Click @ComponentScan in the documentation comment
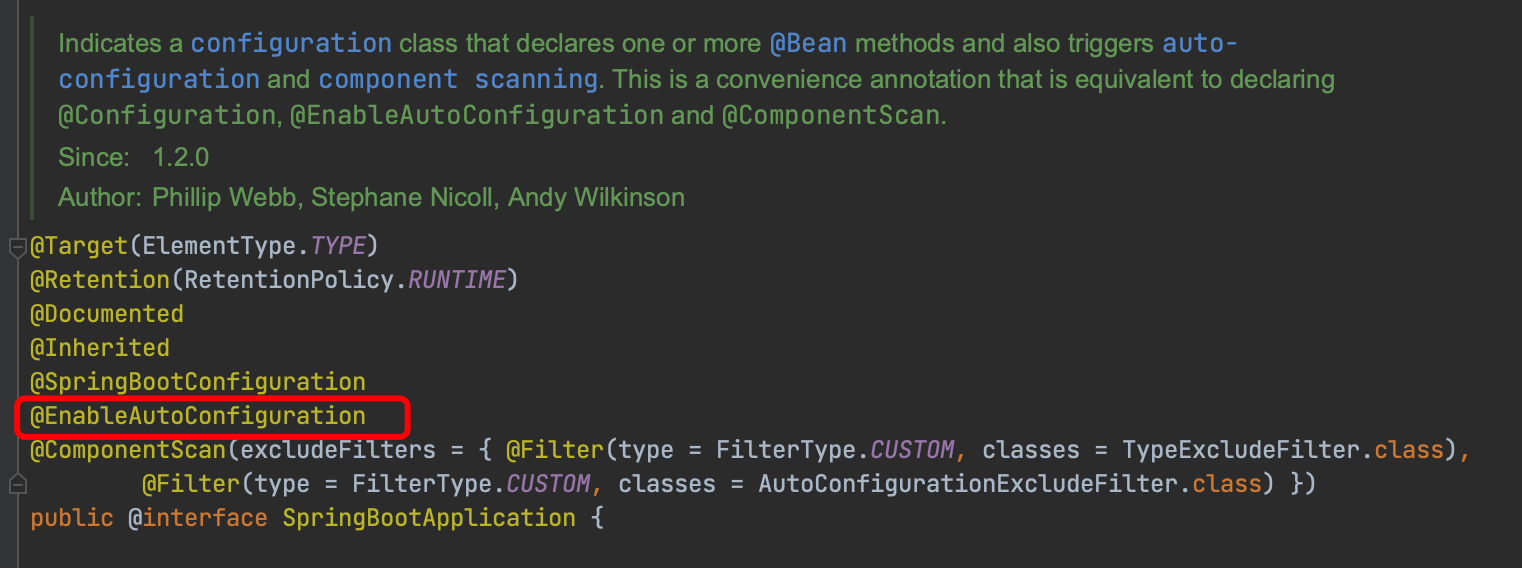The width and height of the screenshot is (1522, 568). 831,115
